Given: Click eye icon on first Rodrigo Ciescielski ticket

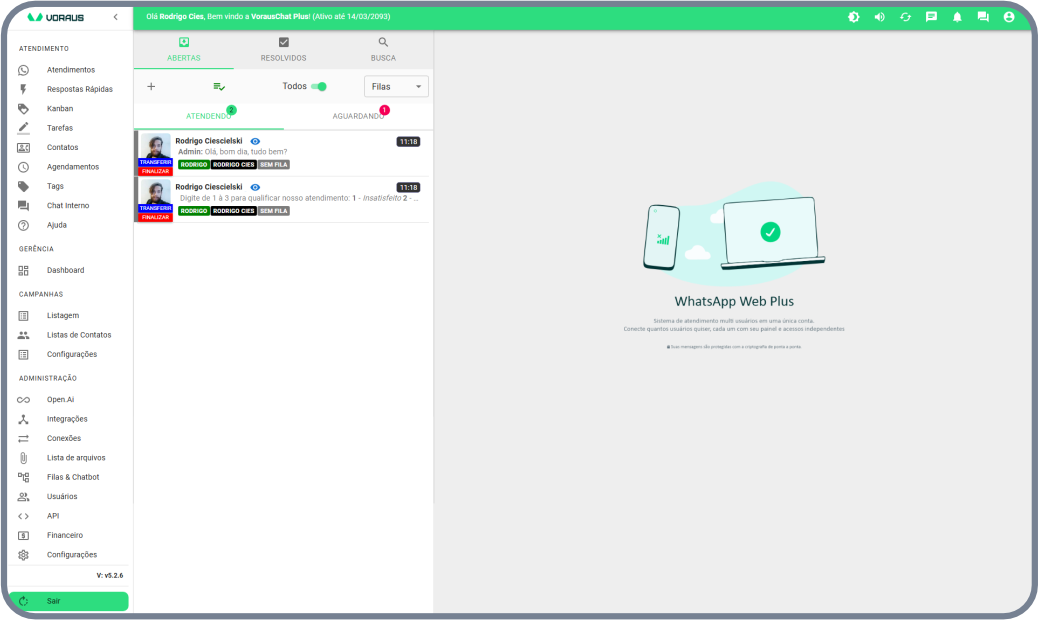Looking at the screenshot, I should pyautogui.click(x=255, y=142).
